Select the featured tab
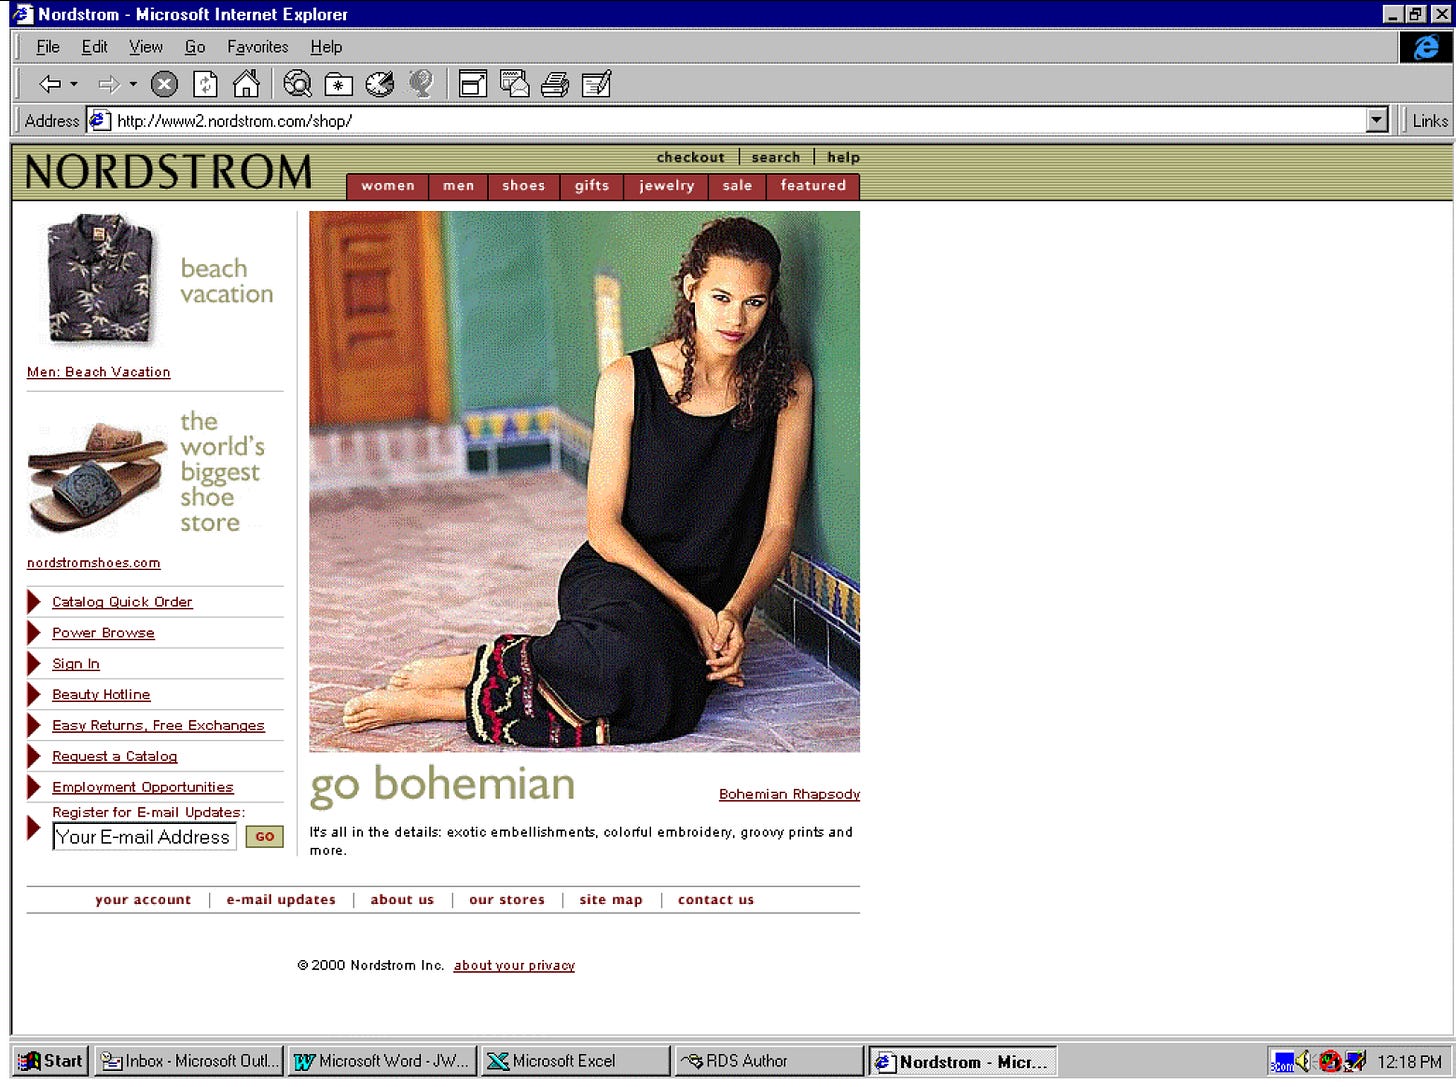 coord(813,186)
